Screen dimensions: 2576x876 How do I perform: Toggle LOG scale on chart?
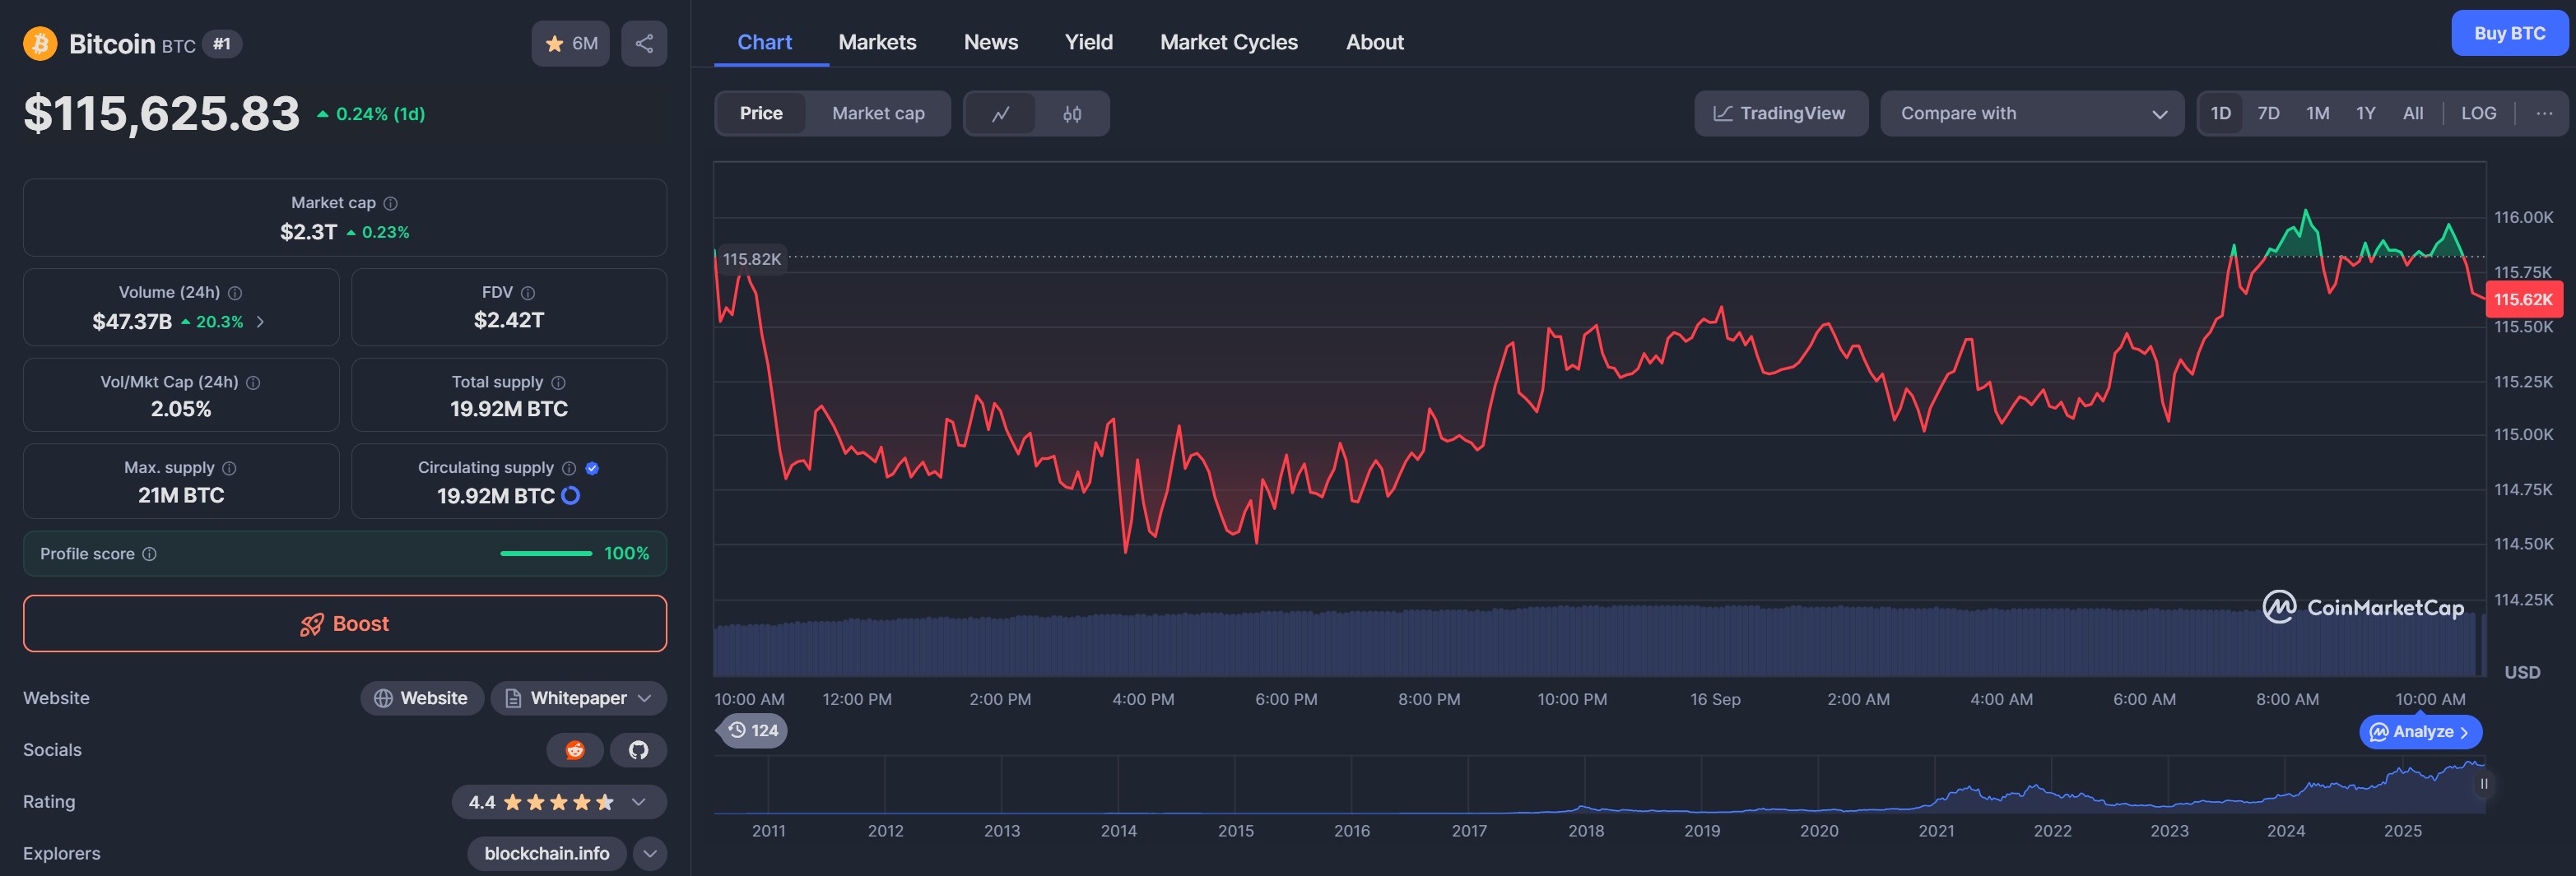(2478, 114)
